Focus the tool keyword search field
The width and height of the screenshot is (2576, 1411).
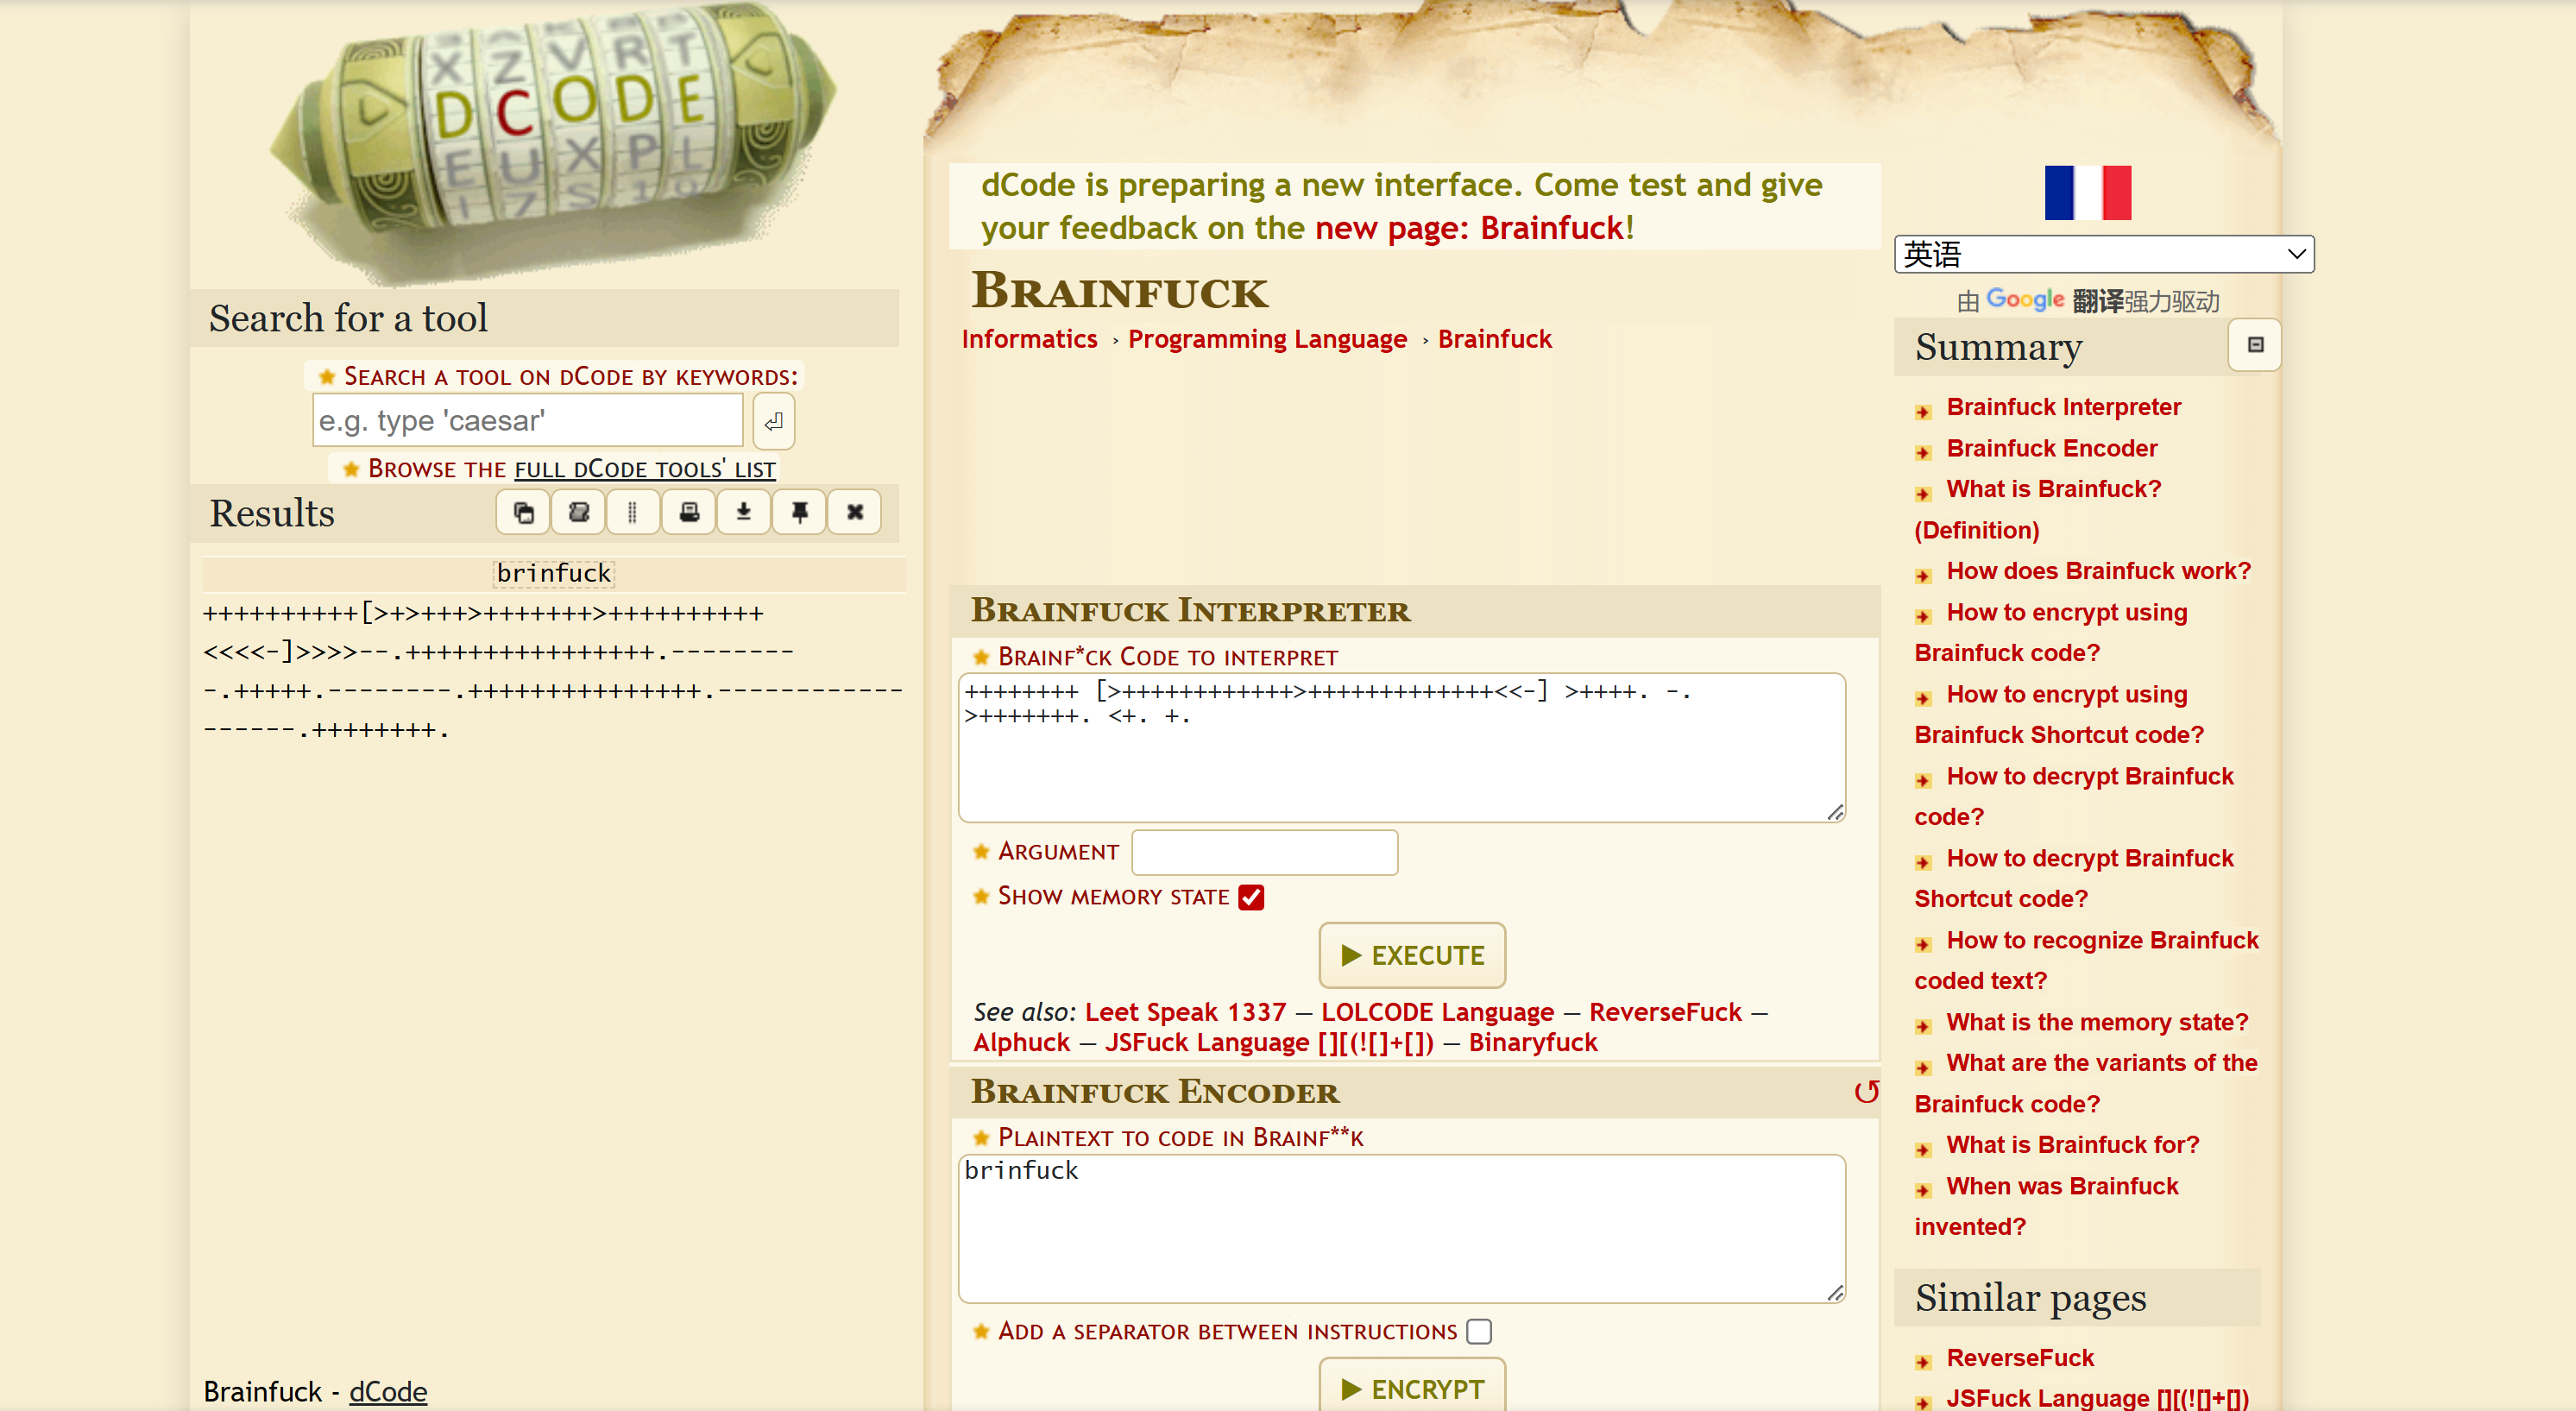click(x=527, y=421)
